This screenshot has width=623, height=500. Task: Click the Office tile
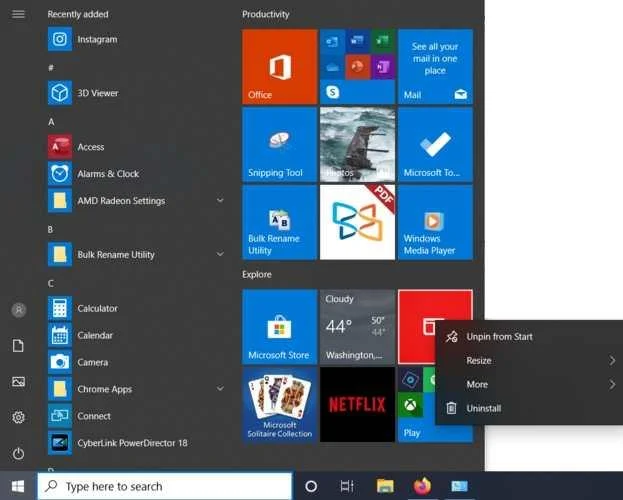279,66
